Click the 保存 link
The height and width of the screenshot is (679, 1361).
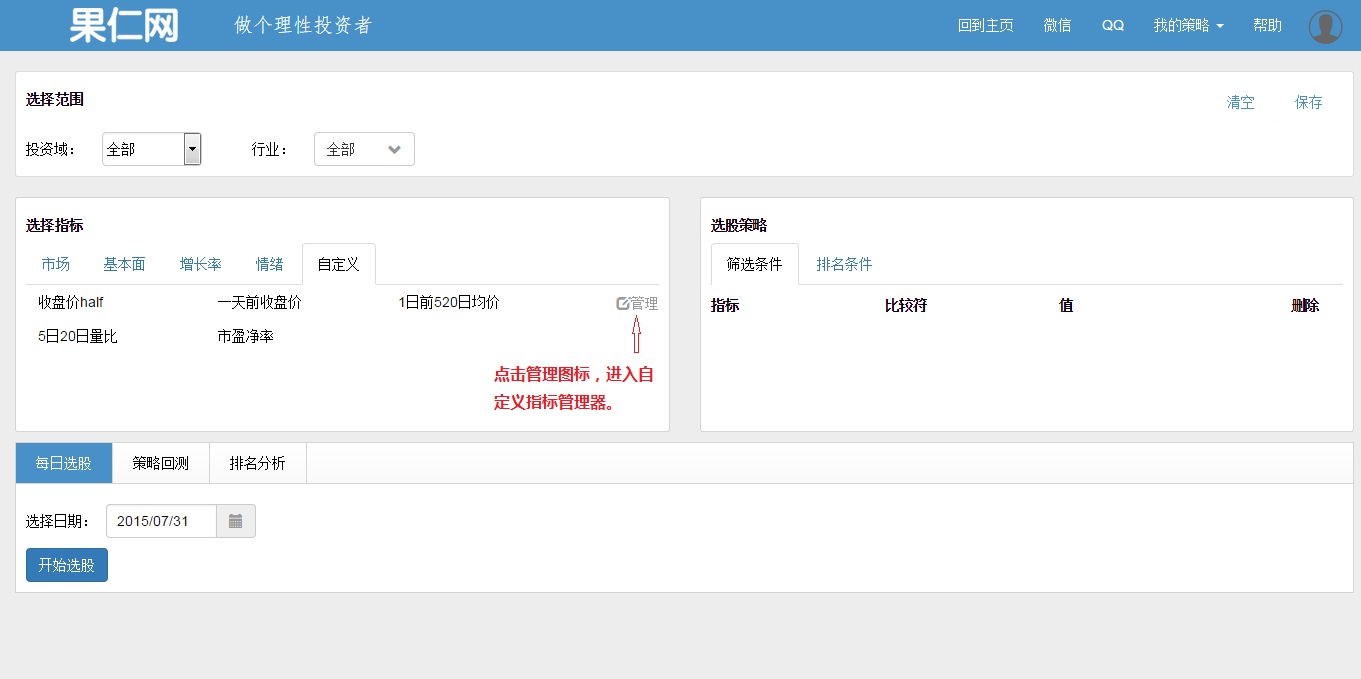tap(1308, 102)
